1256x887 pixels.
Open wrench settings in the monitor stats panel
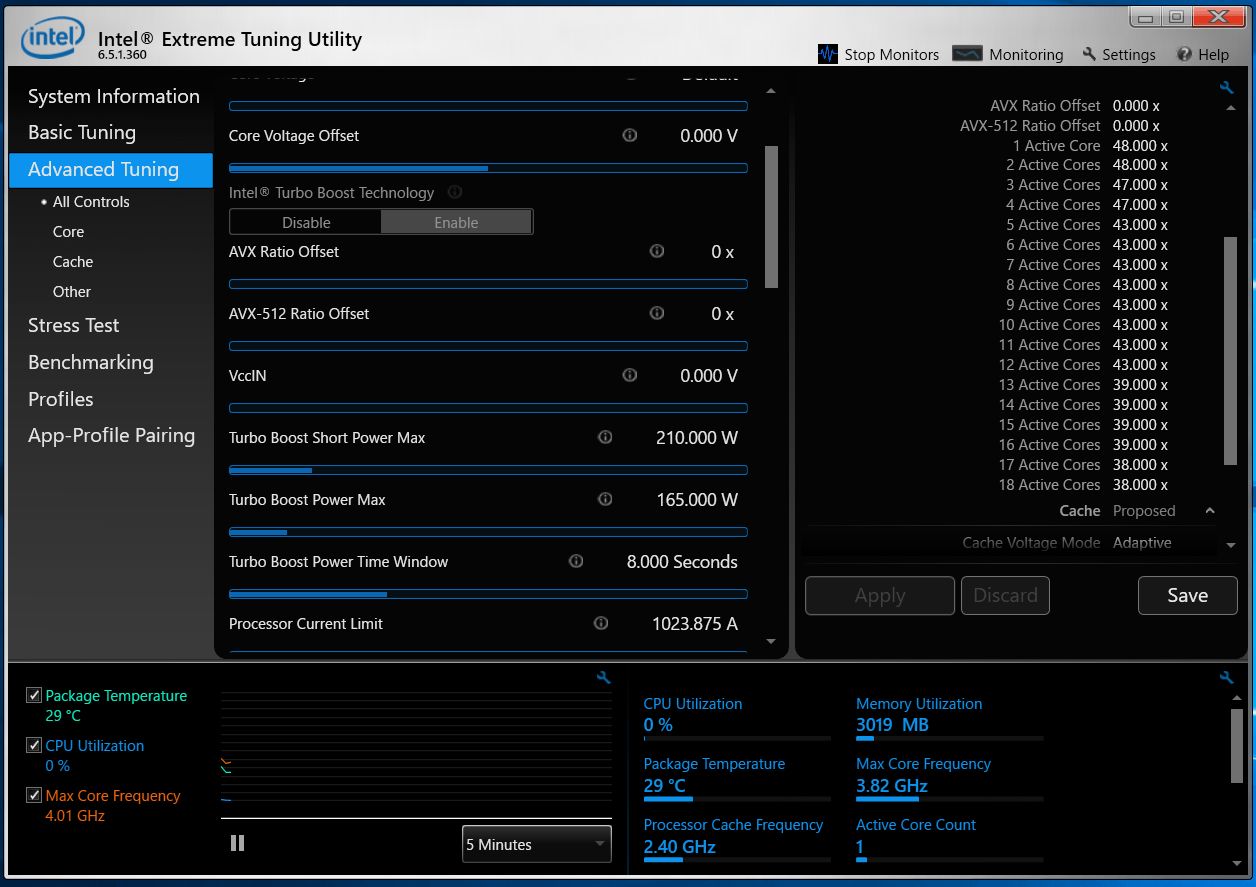point(1227,677)
